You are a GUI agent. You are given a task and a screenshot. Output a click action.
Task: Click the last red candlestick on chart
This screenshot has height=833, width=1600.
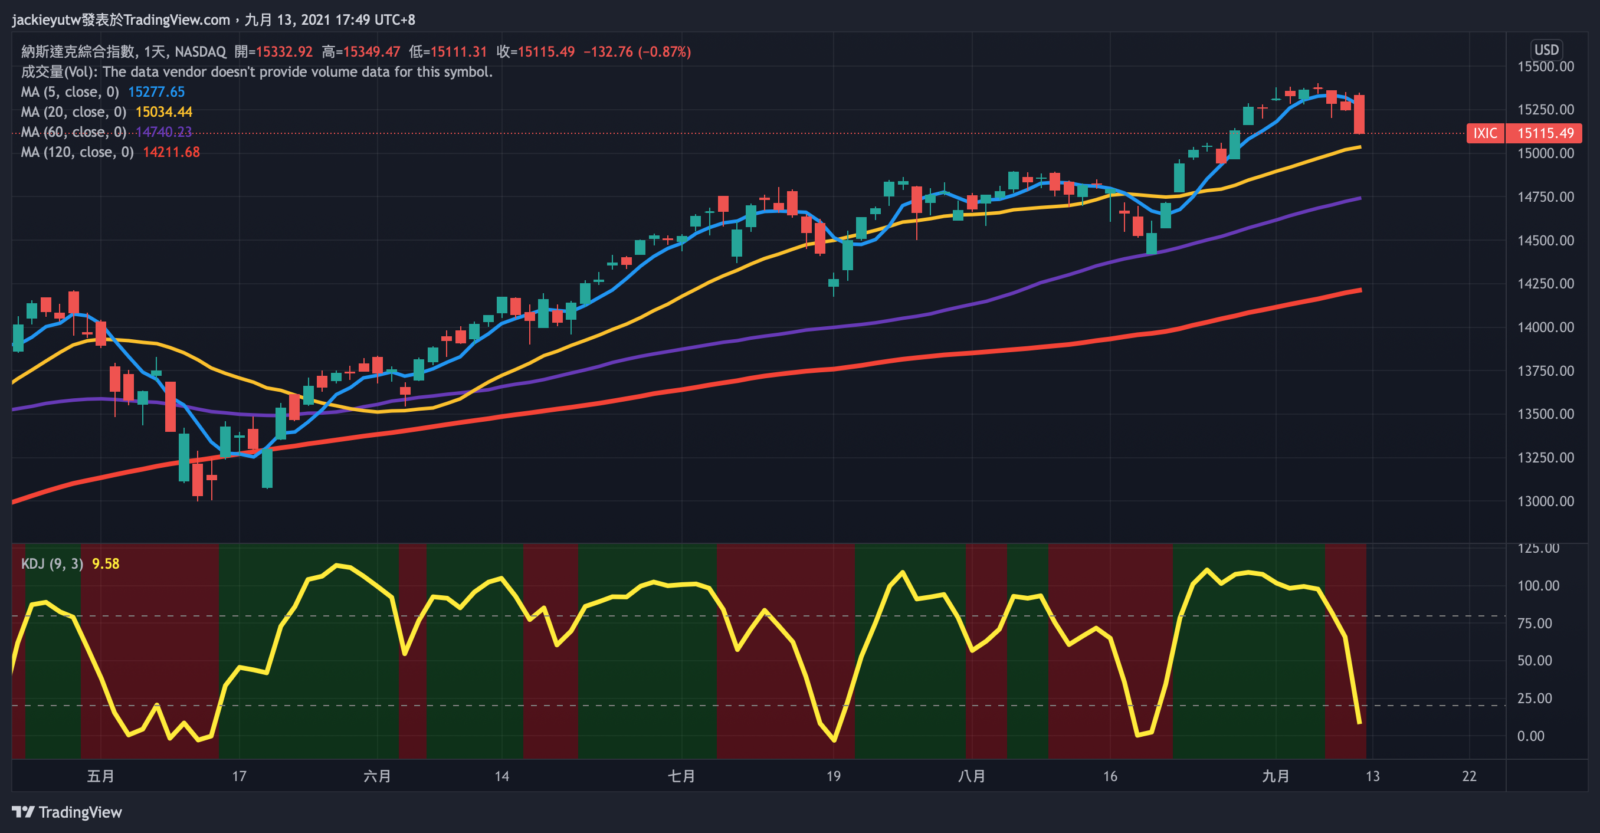pos(1359,114)
